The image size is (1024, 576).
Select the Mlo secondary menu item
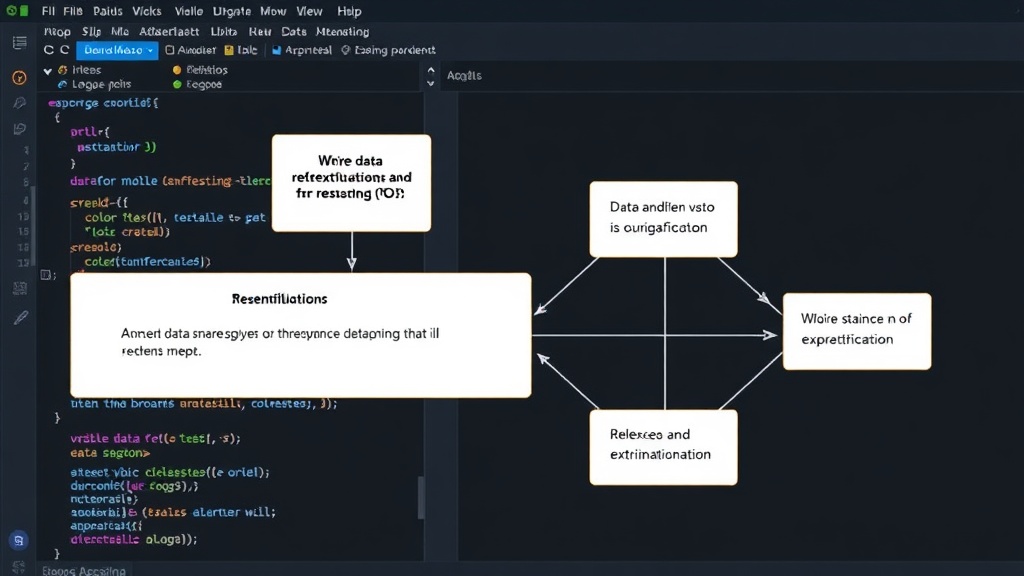[120, 31]
